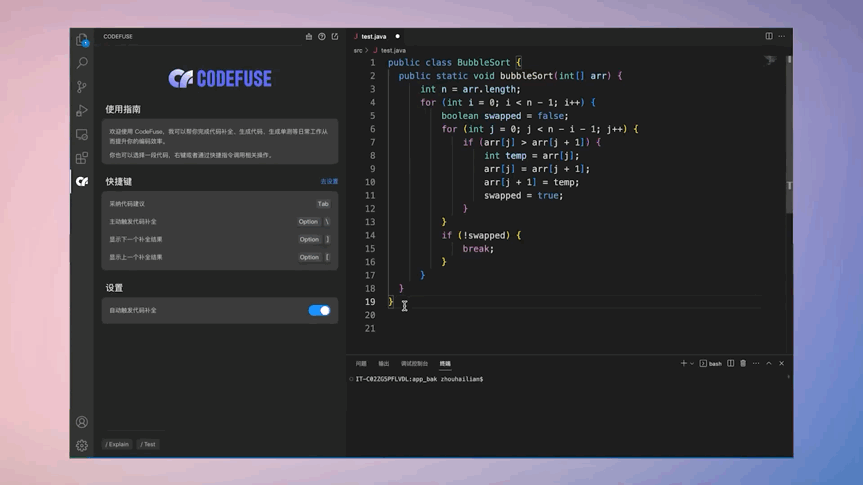This screenshot has height=485, width=863.
Task: Click the Option key badge for 主动触发代码补全
Action: [308, 222]
